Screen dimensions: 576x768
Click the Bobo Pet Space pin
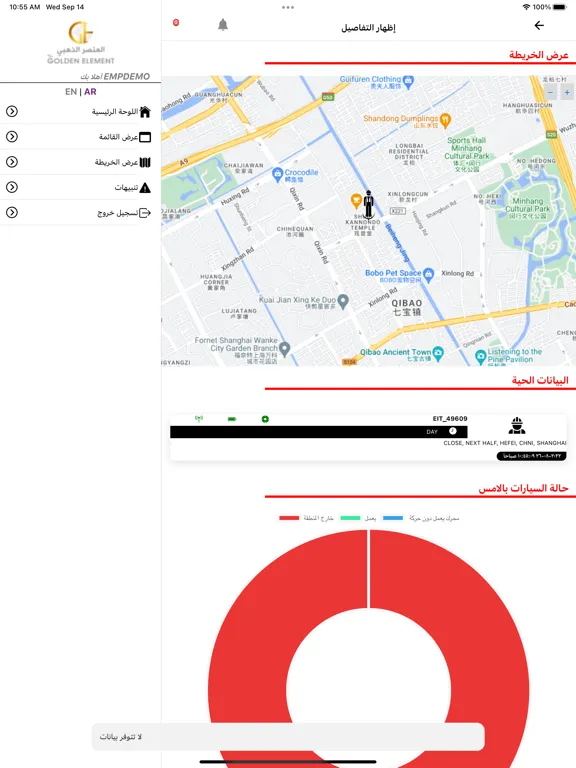point(429,275)
